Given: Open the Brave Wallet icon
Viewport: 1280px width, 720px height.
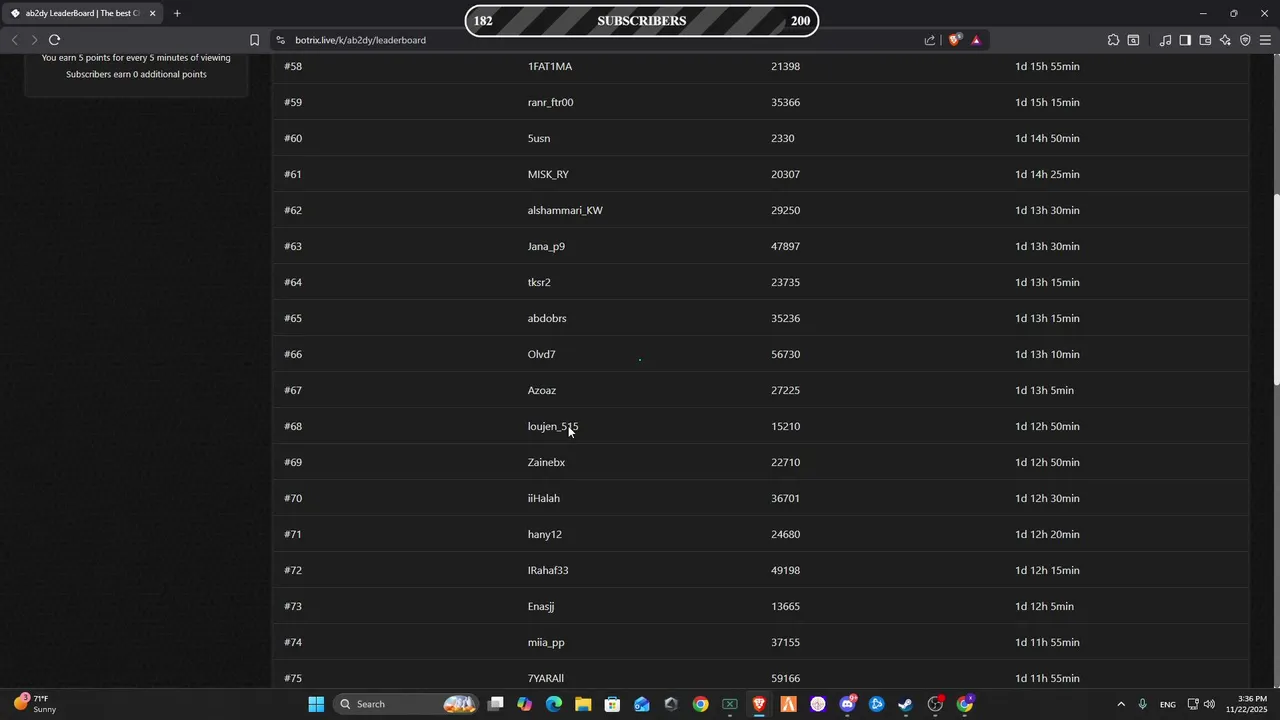Looking at the screenshot, I should tap(1205, 40).
